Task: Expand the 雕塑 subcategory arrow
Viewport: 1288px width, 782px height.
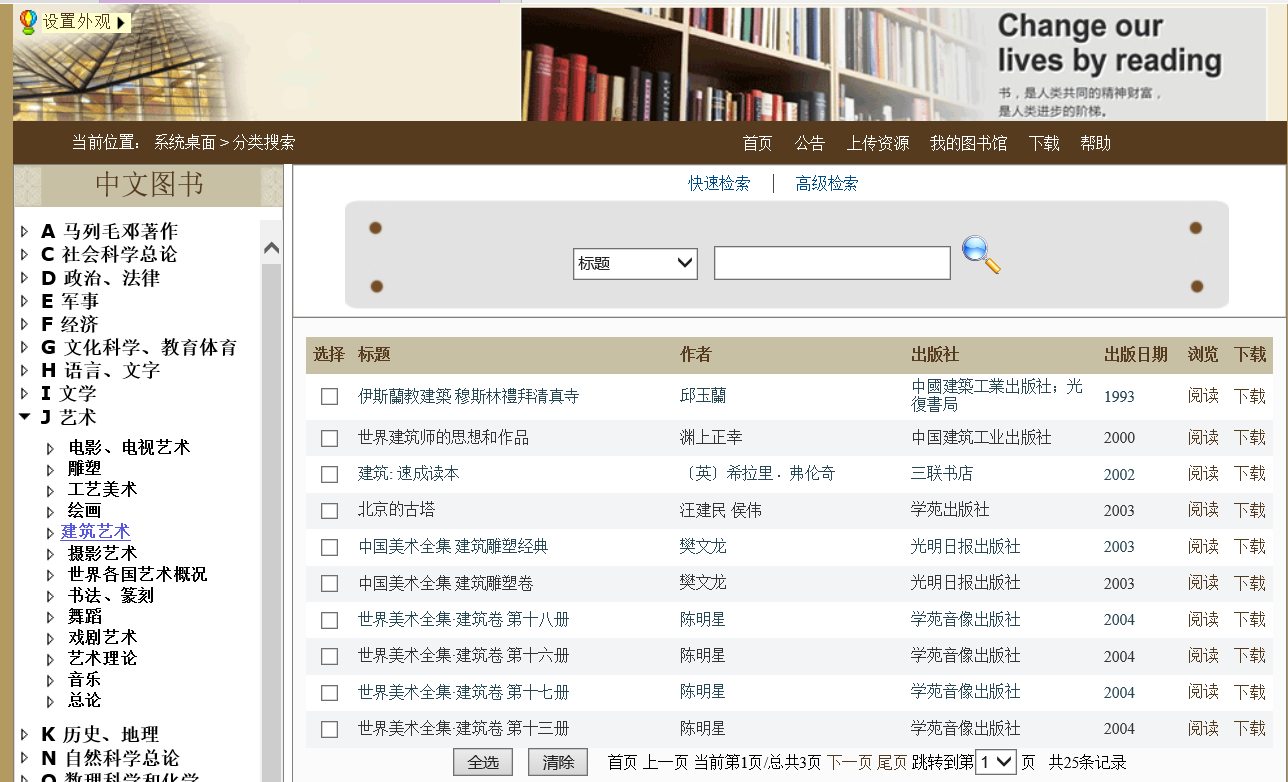Action: 51,469
